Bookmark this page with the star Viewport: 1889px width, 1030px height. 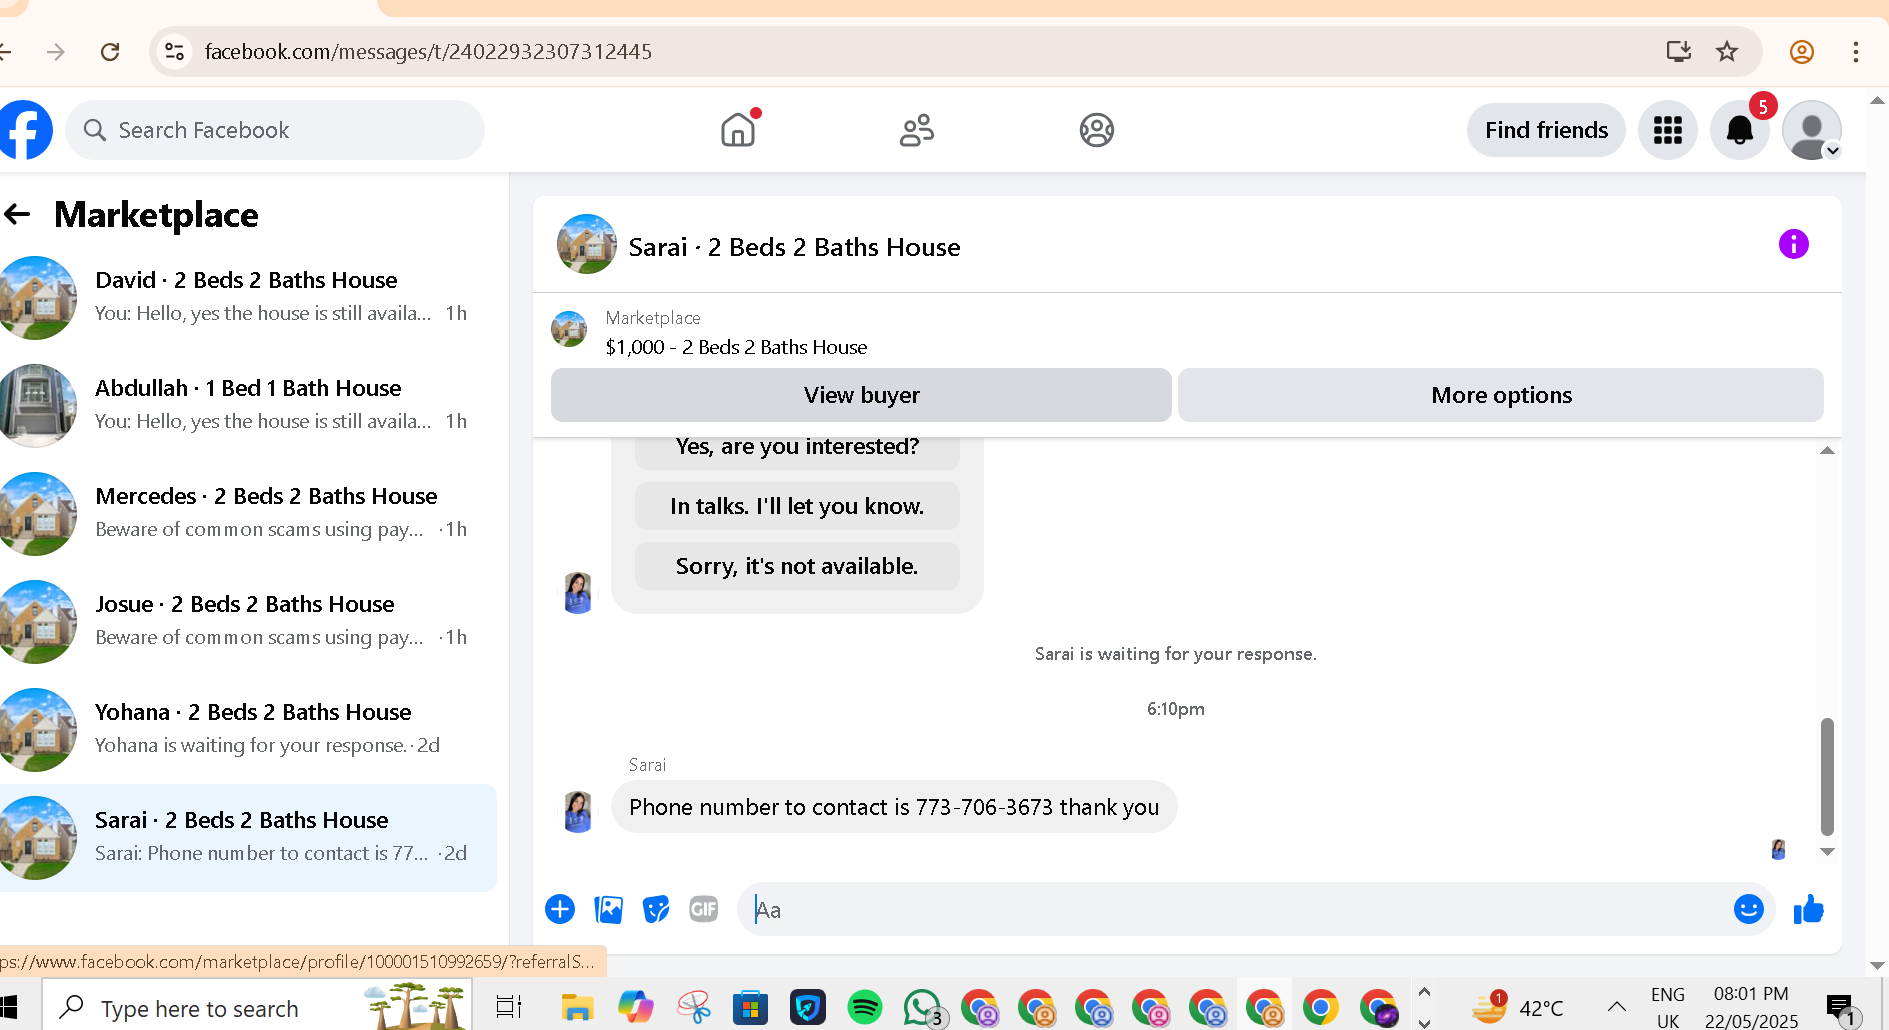click(1727, 52)
